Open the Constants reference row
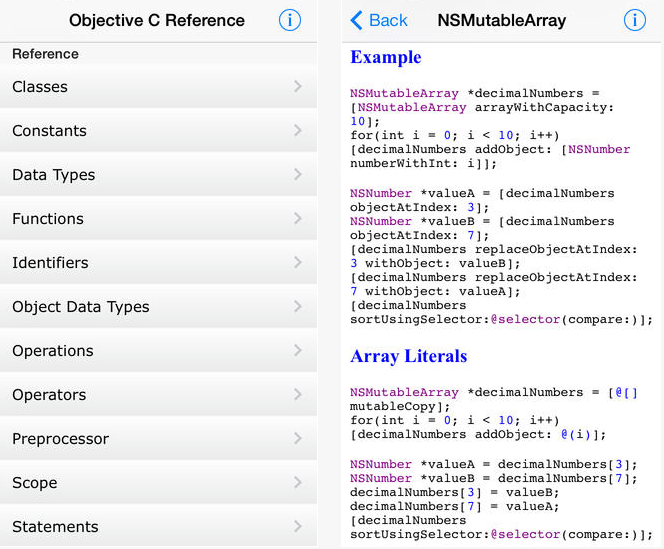Image resolution: width=664 pixels, height=549 pixels. click(49, 131)
